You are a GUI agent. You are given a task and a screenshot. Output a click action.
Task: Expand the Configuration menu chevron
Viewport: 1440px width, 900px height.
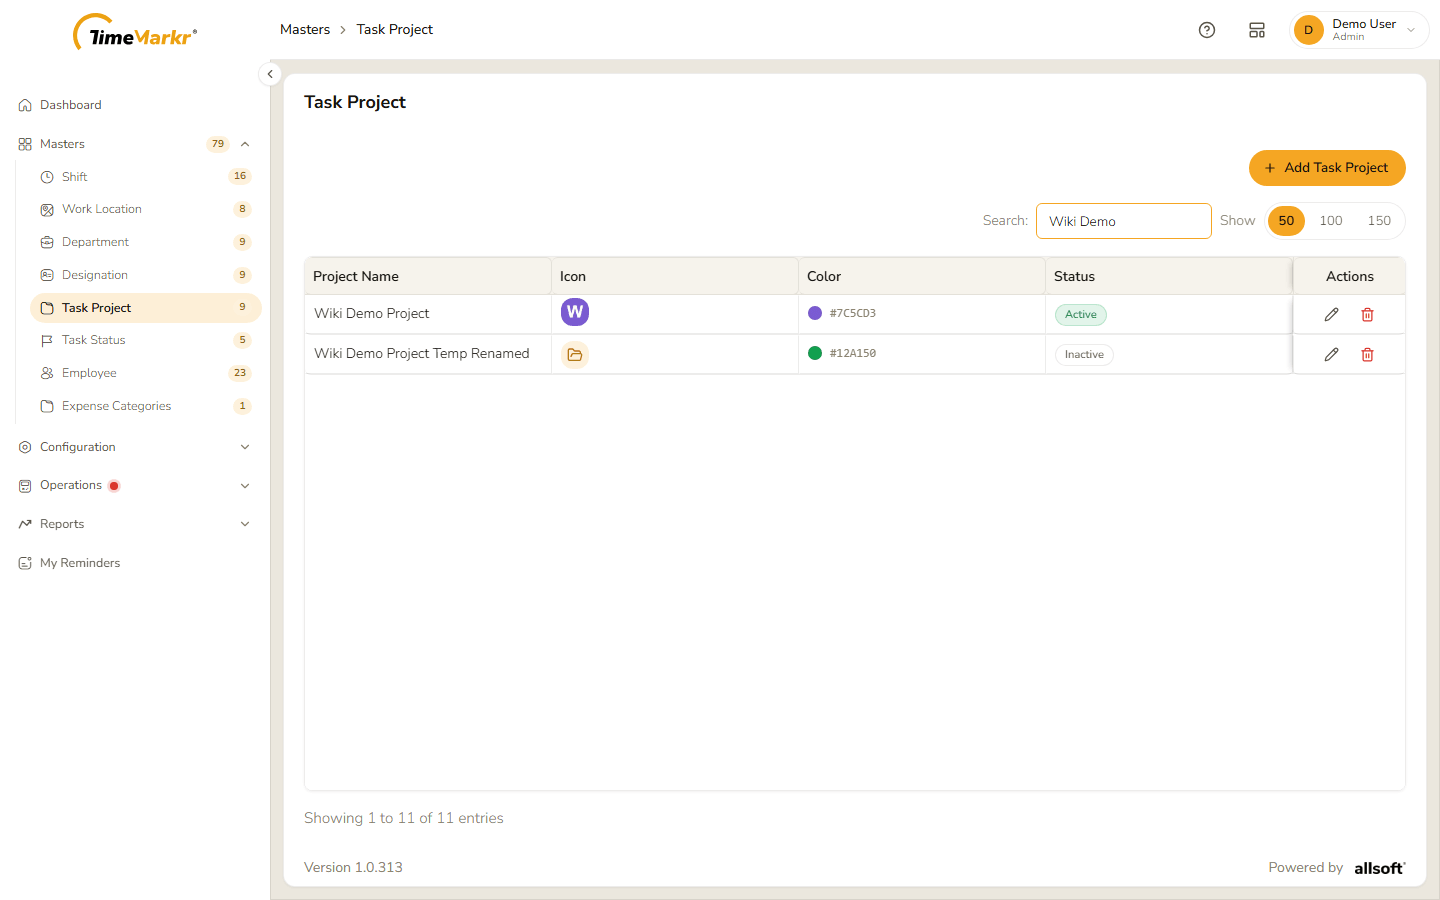point(245,447)
